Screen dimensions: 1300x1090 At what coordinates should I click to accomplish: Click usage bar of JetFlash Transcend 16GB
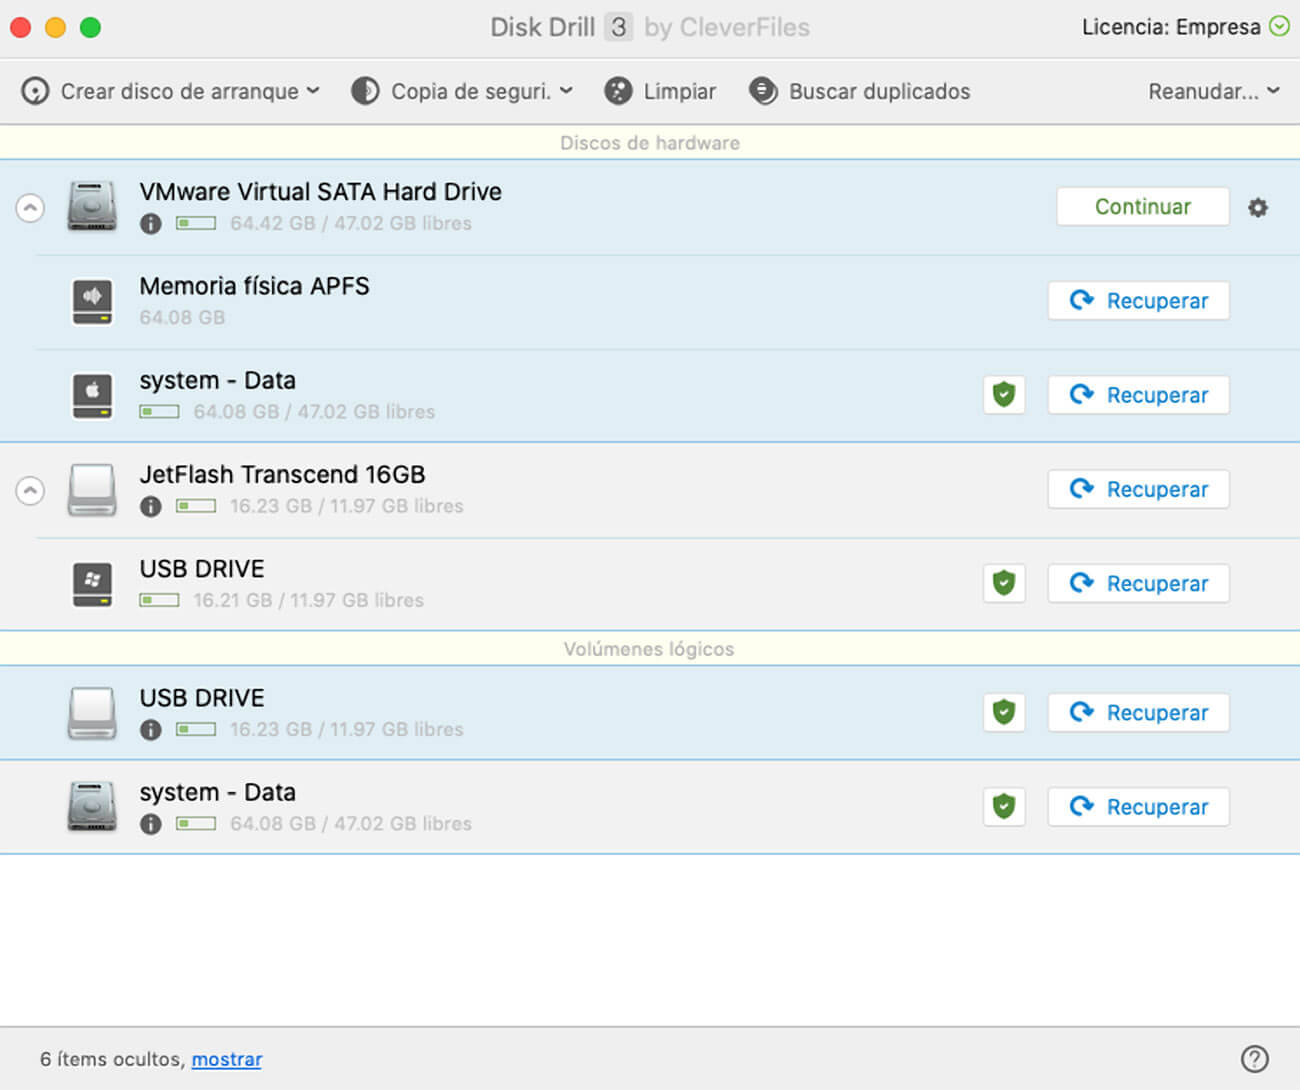(196, 507)
